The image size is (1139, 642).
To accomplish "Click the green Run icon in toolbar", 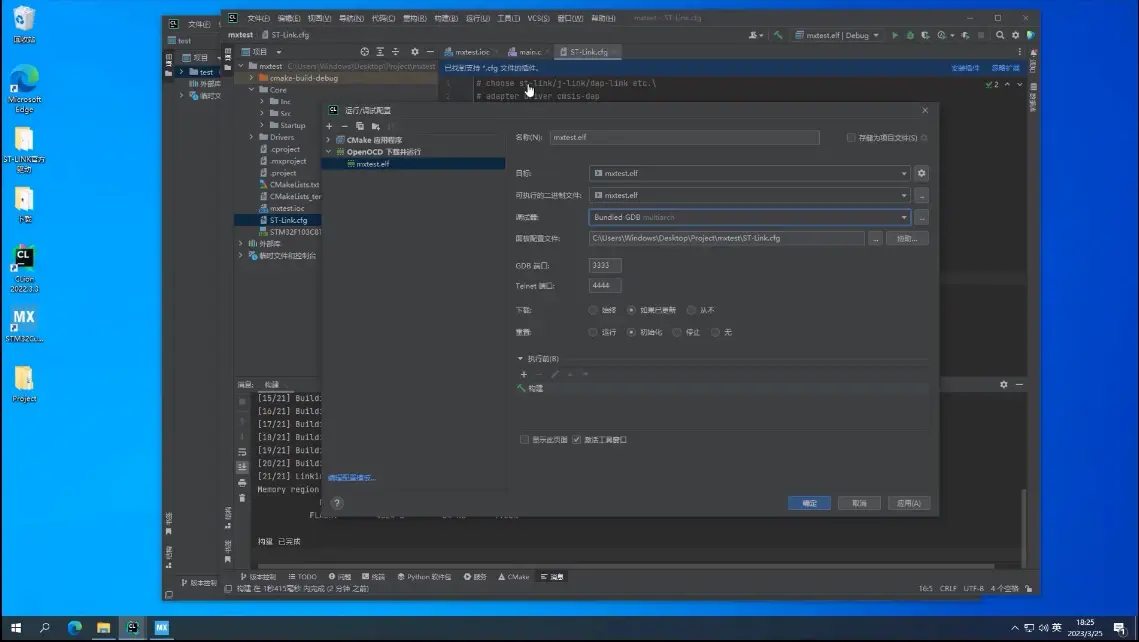I will 895,35.
